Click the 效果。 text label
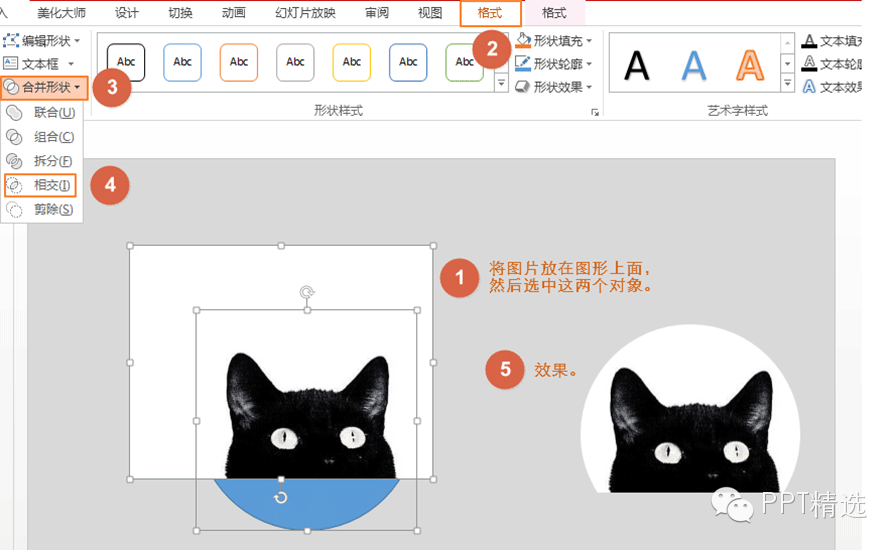The width and height of the screenshot is (895, 550). point(555,370)
